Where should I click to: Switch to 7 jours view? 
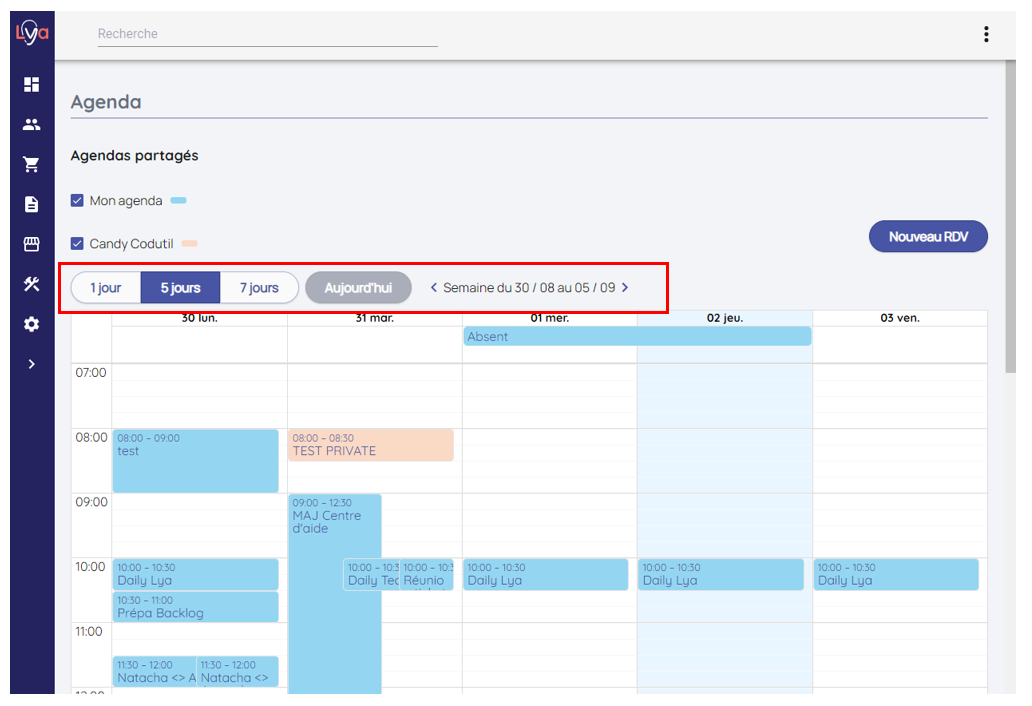click(259, 288)
